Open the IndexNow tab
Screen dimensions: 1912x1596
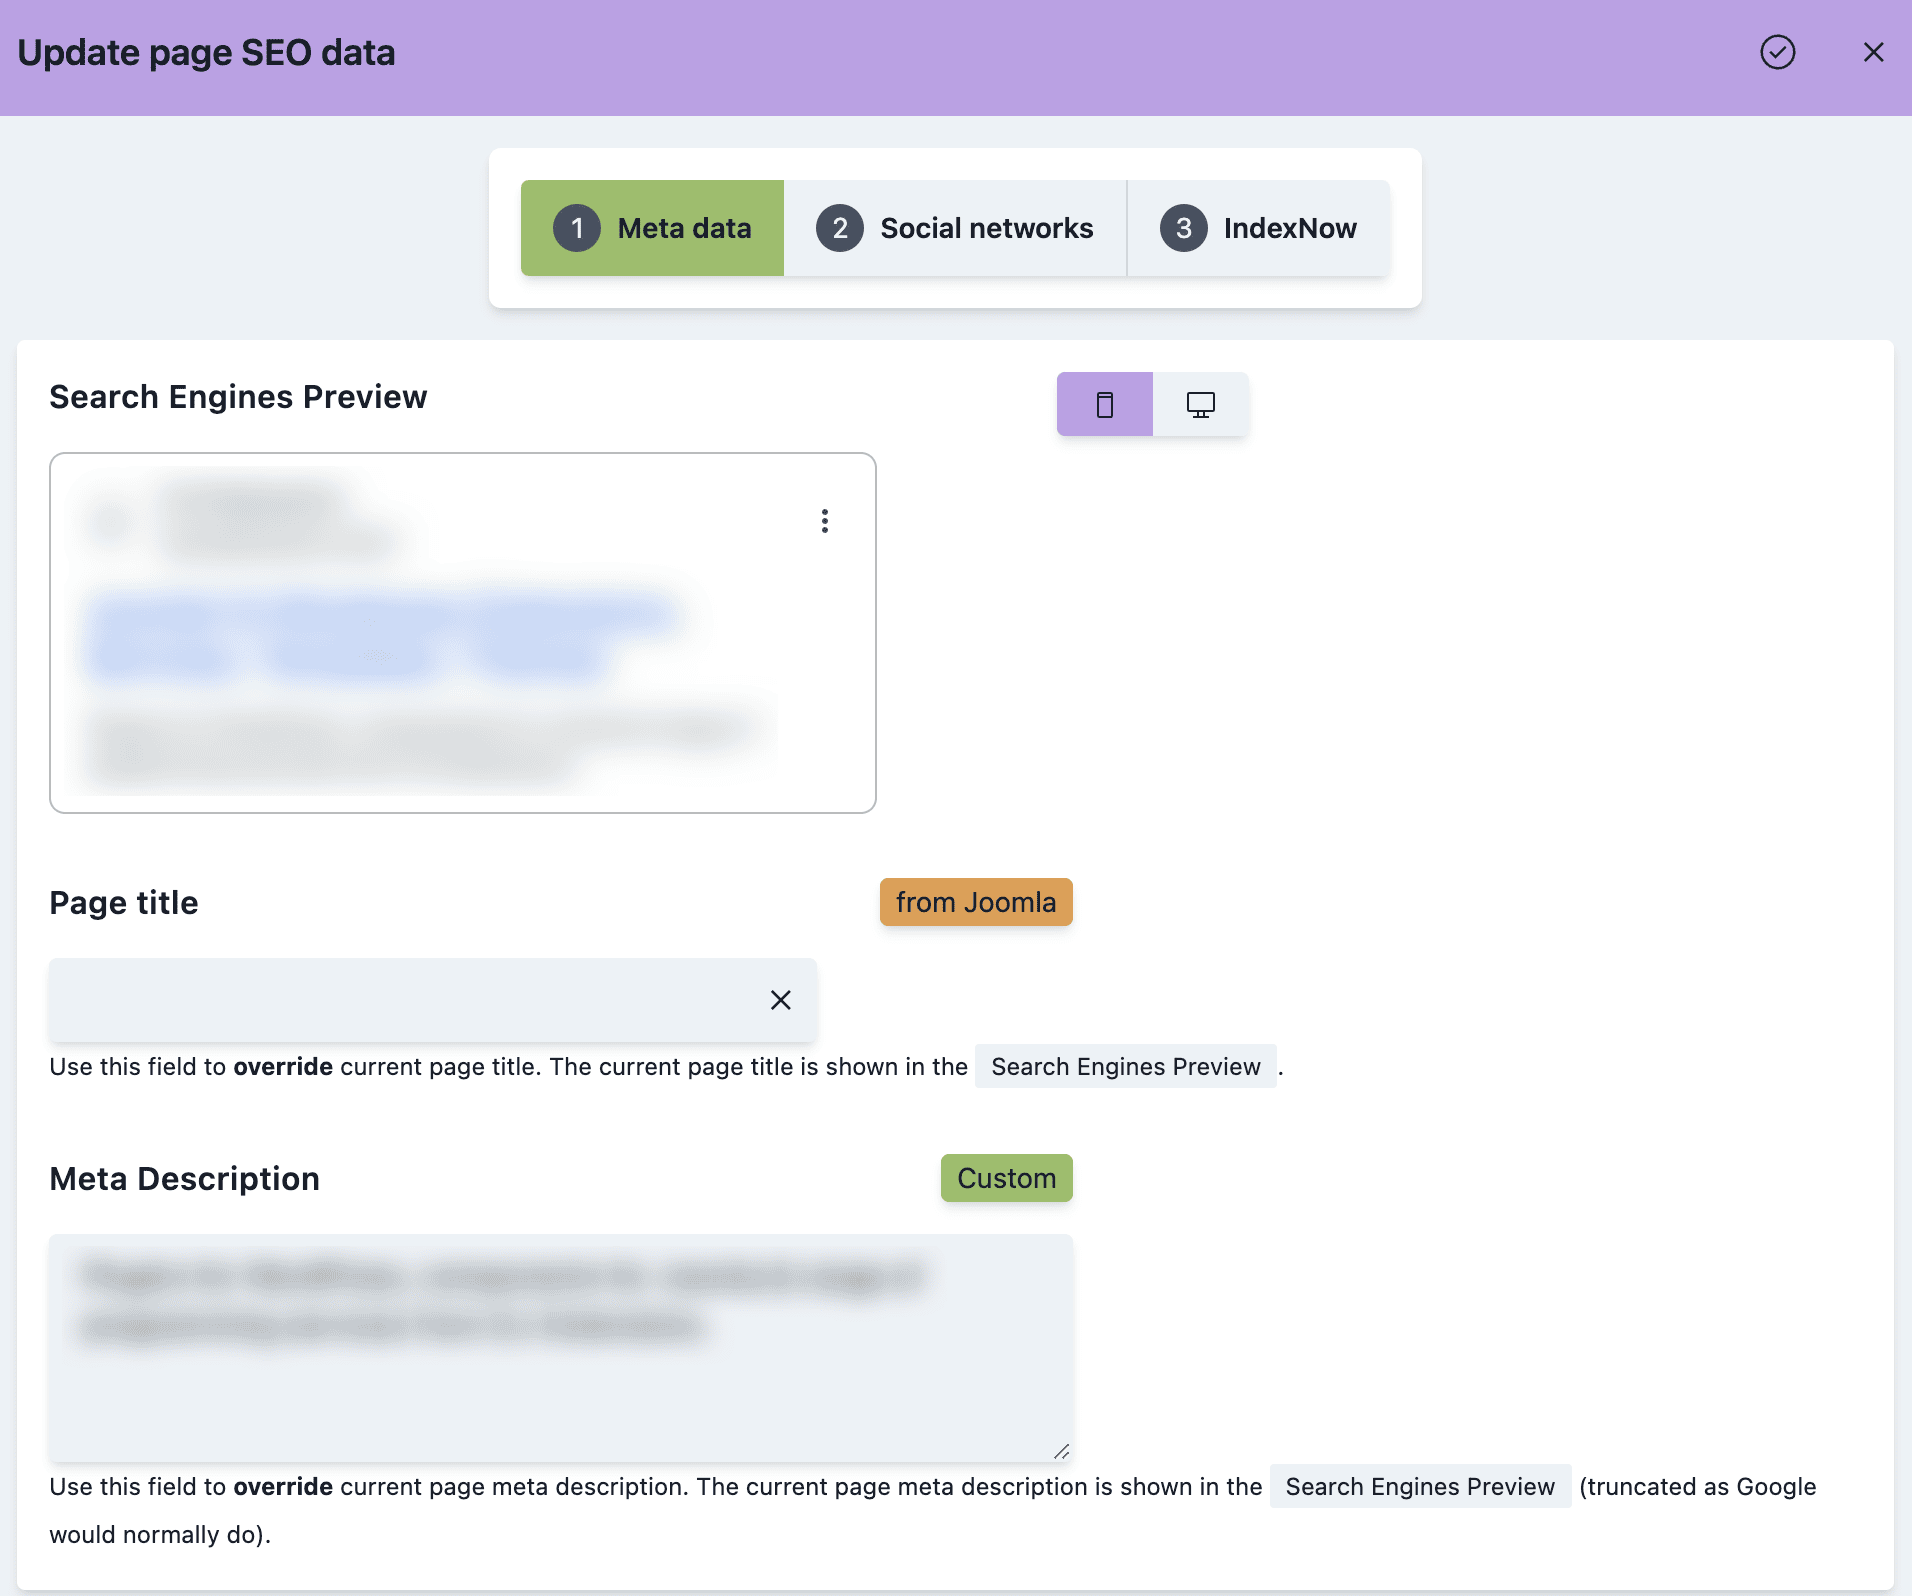tap(1258, 228)
